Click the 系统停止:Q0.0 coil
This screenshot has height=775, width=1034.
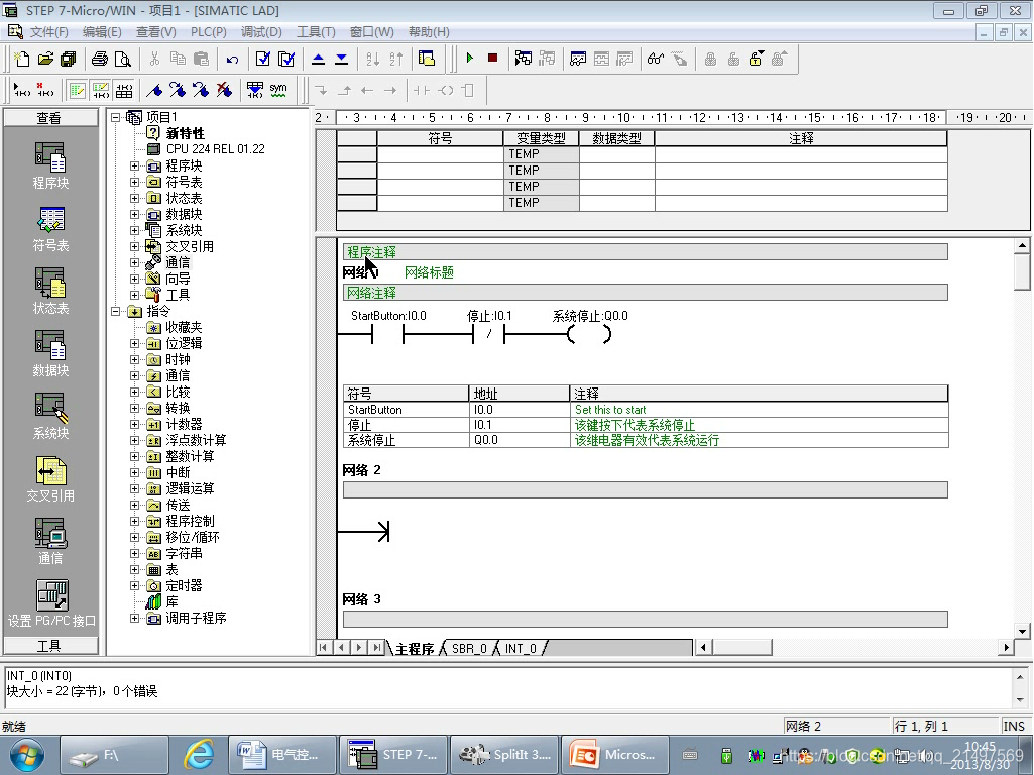pos(590,334)
